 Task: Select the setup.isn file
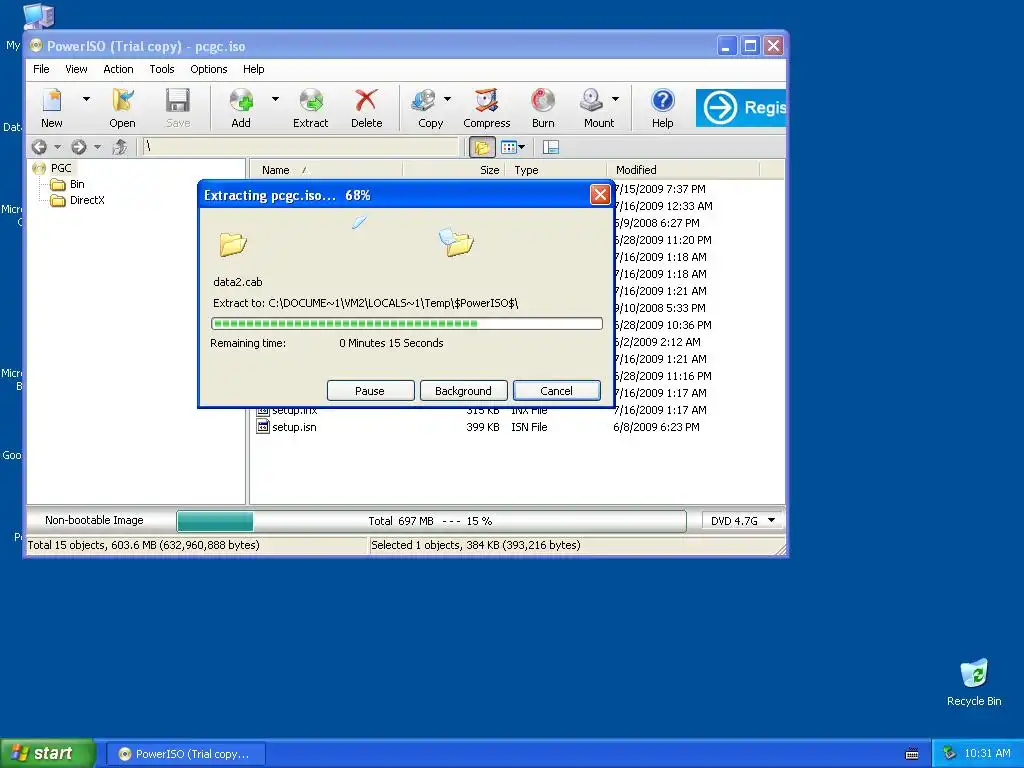(294, 427)
